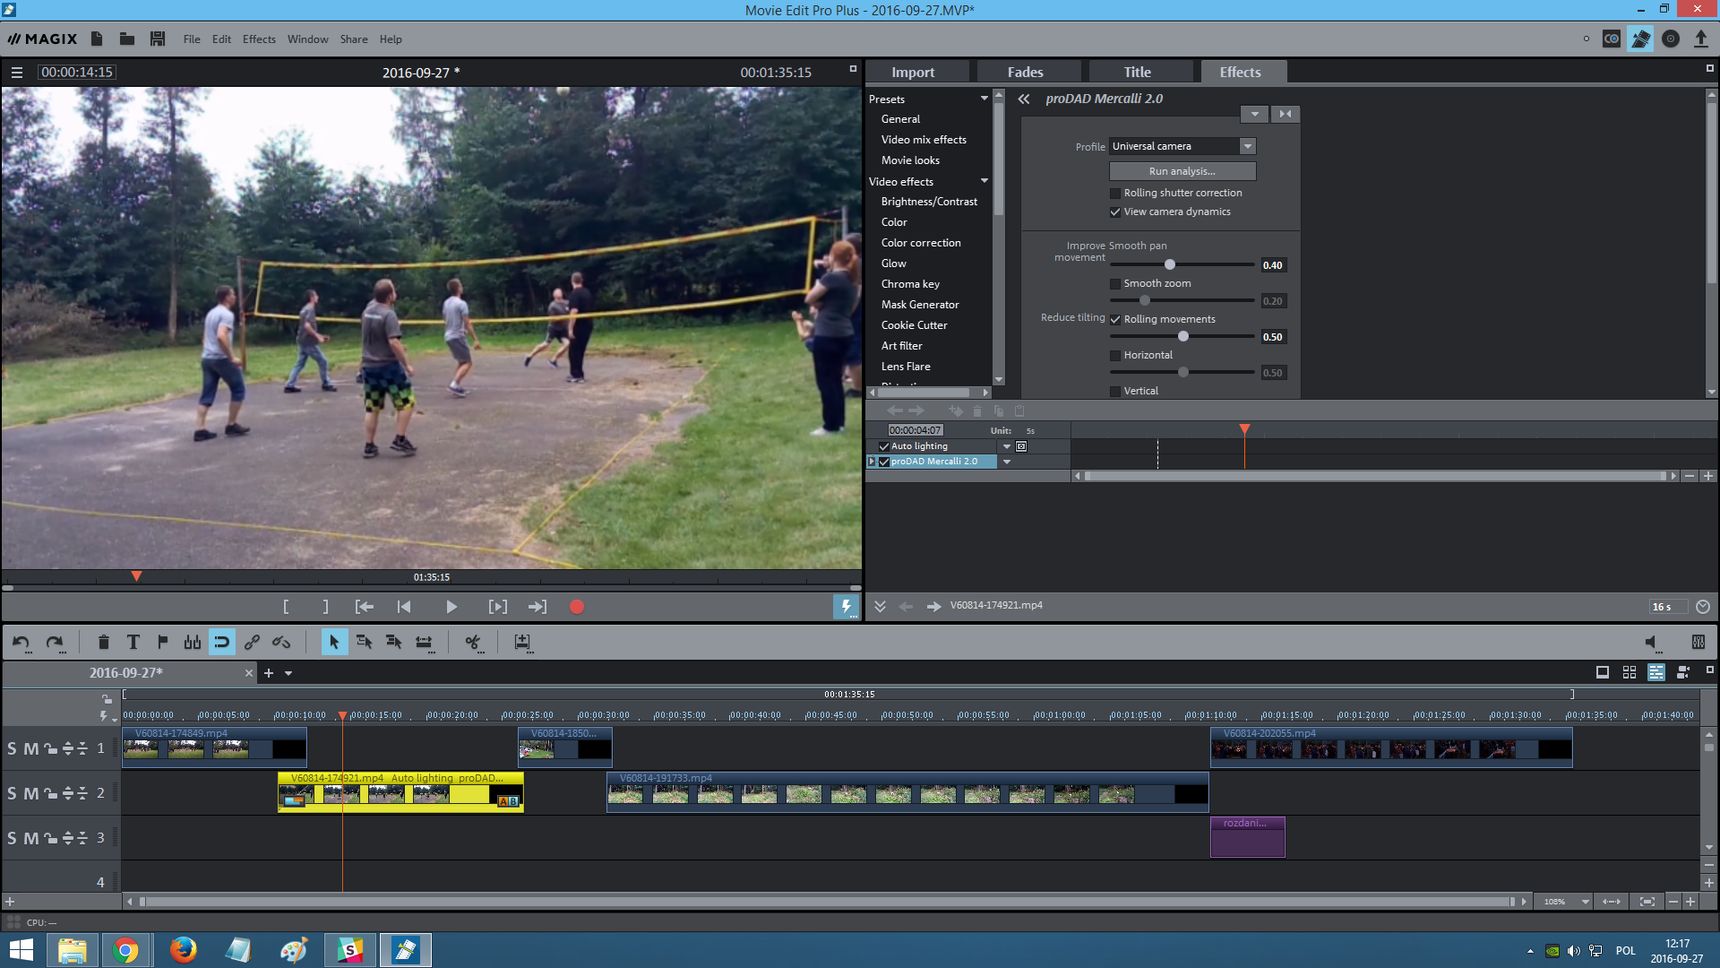Disable the proDAD Mercalli 2.0 effect checkbox
The height and width of the screenshot is (968, 1720).
(884, 461)
